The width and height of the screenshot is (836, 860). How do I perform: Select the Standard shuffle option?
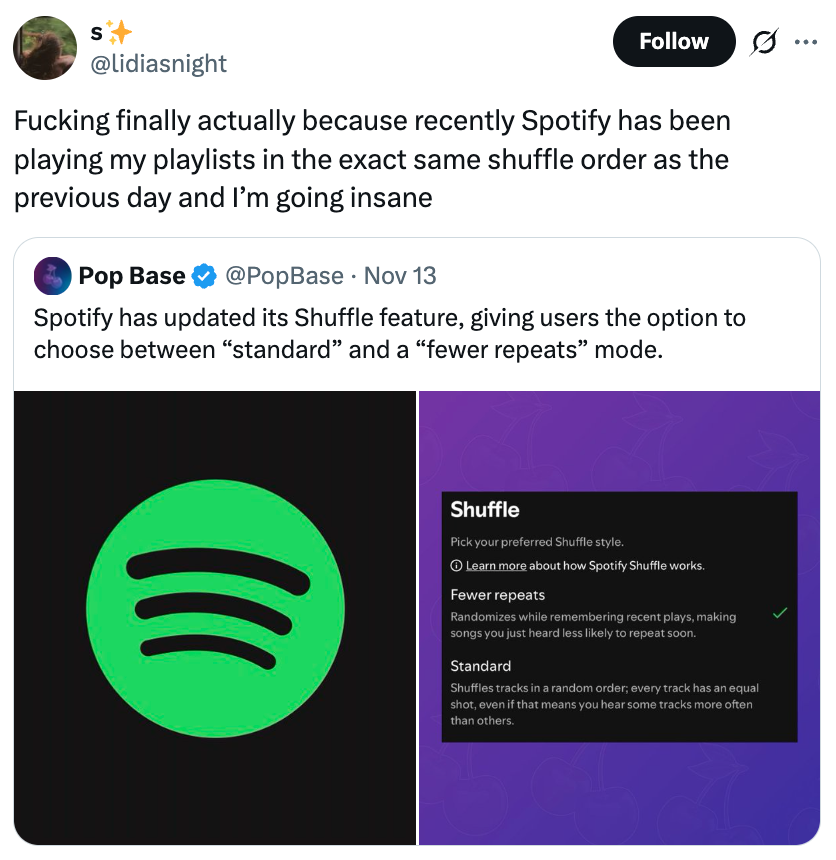(480, 666)
